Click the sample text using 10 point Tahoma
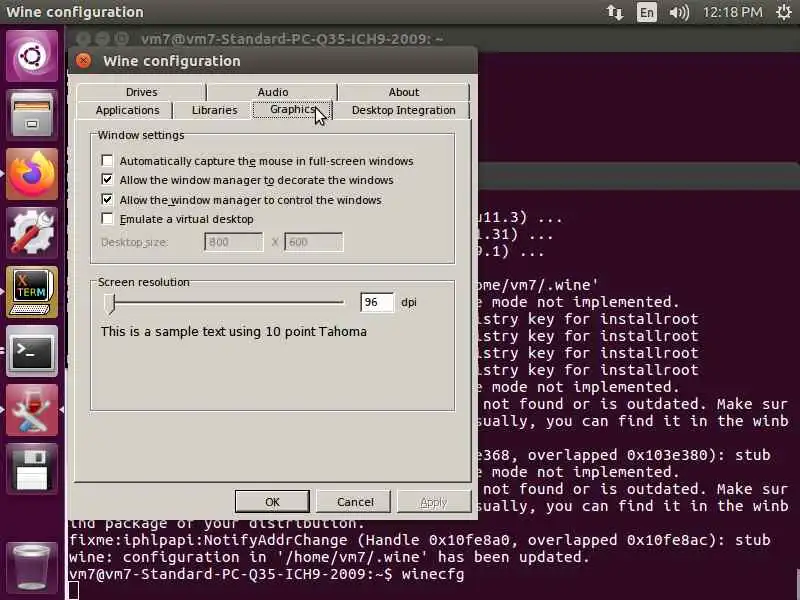Screen dimensions: 800x600 coord(234,332)
